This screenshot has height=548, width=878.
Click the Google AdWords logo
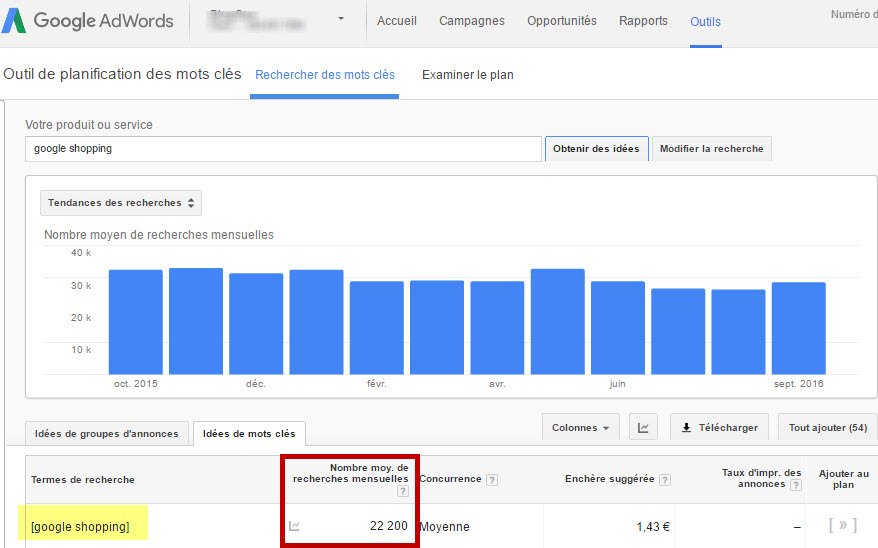(x=88, y=21)
